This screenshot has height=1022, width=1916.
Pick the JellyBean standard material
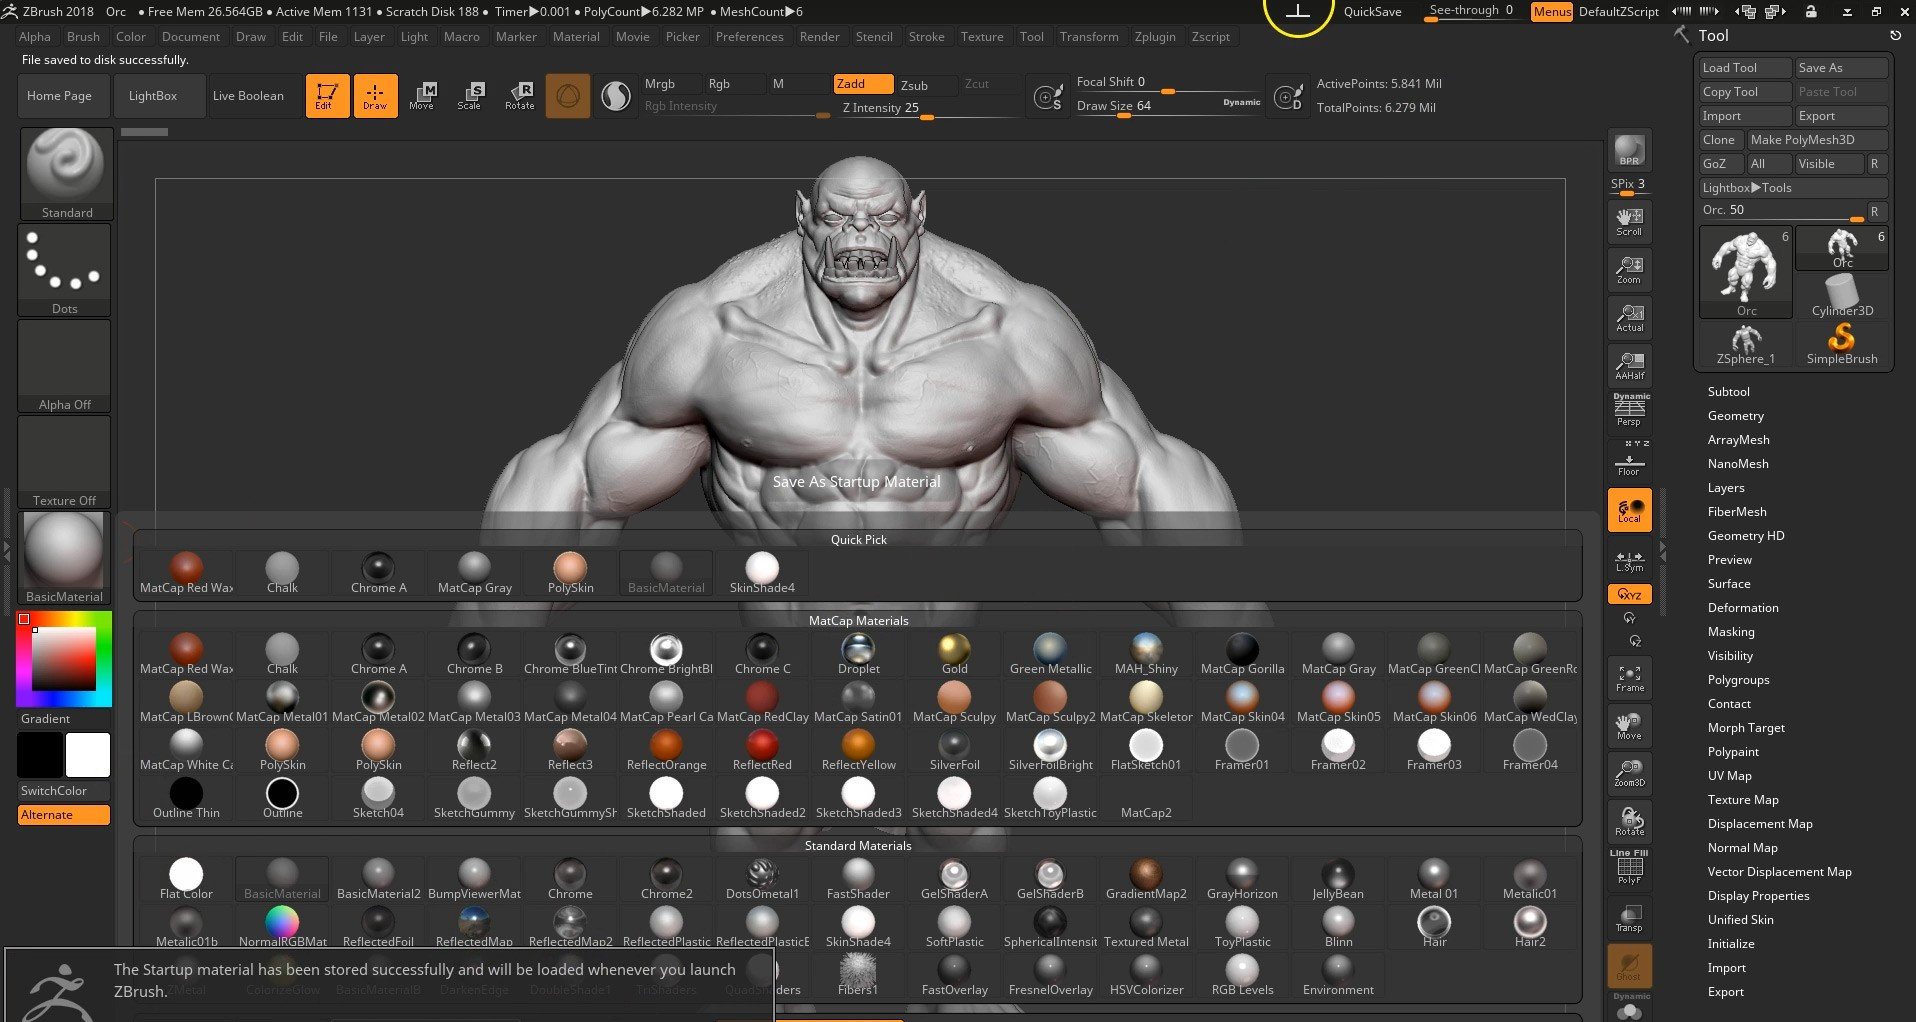(x=1338, y=880)
